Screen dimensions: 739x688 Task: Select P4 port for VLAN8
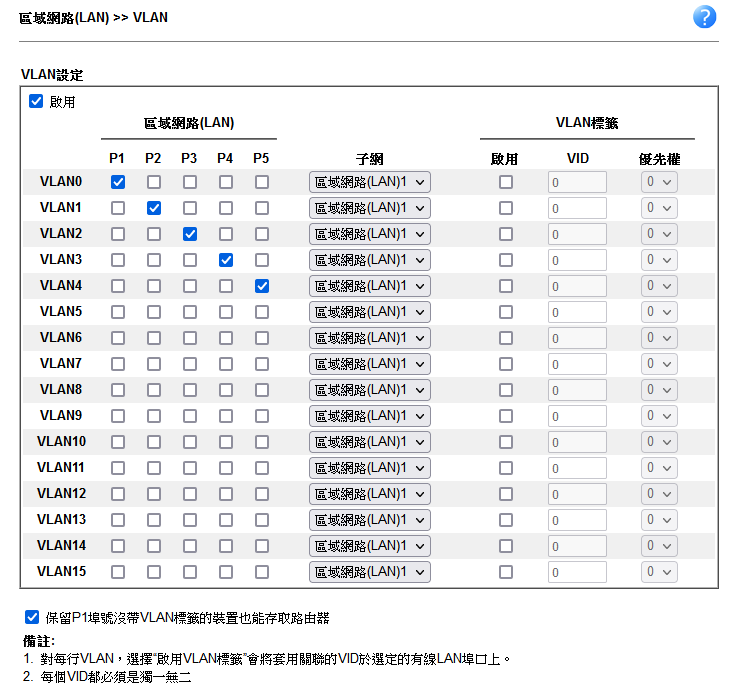click(226, 390)
